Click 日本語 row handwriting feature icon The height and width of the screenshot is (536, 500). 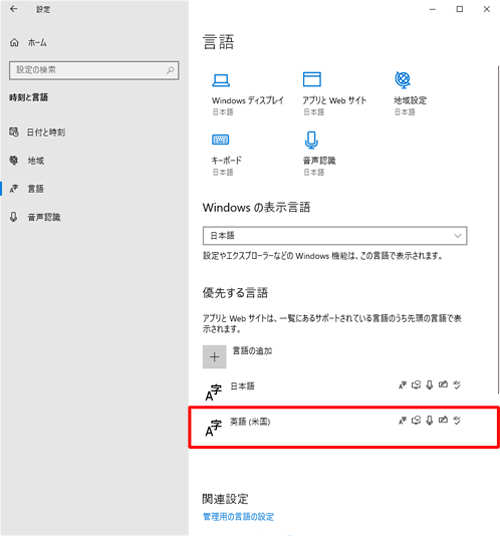click(443, 385)
